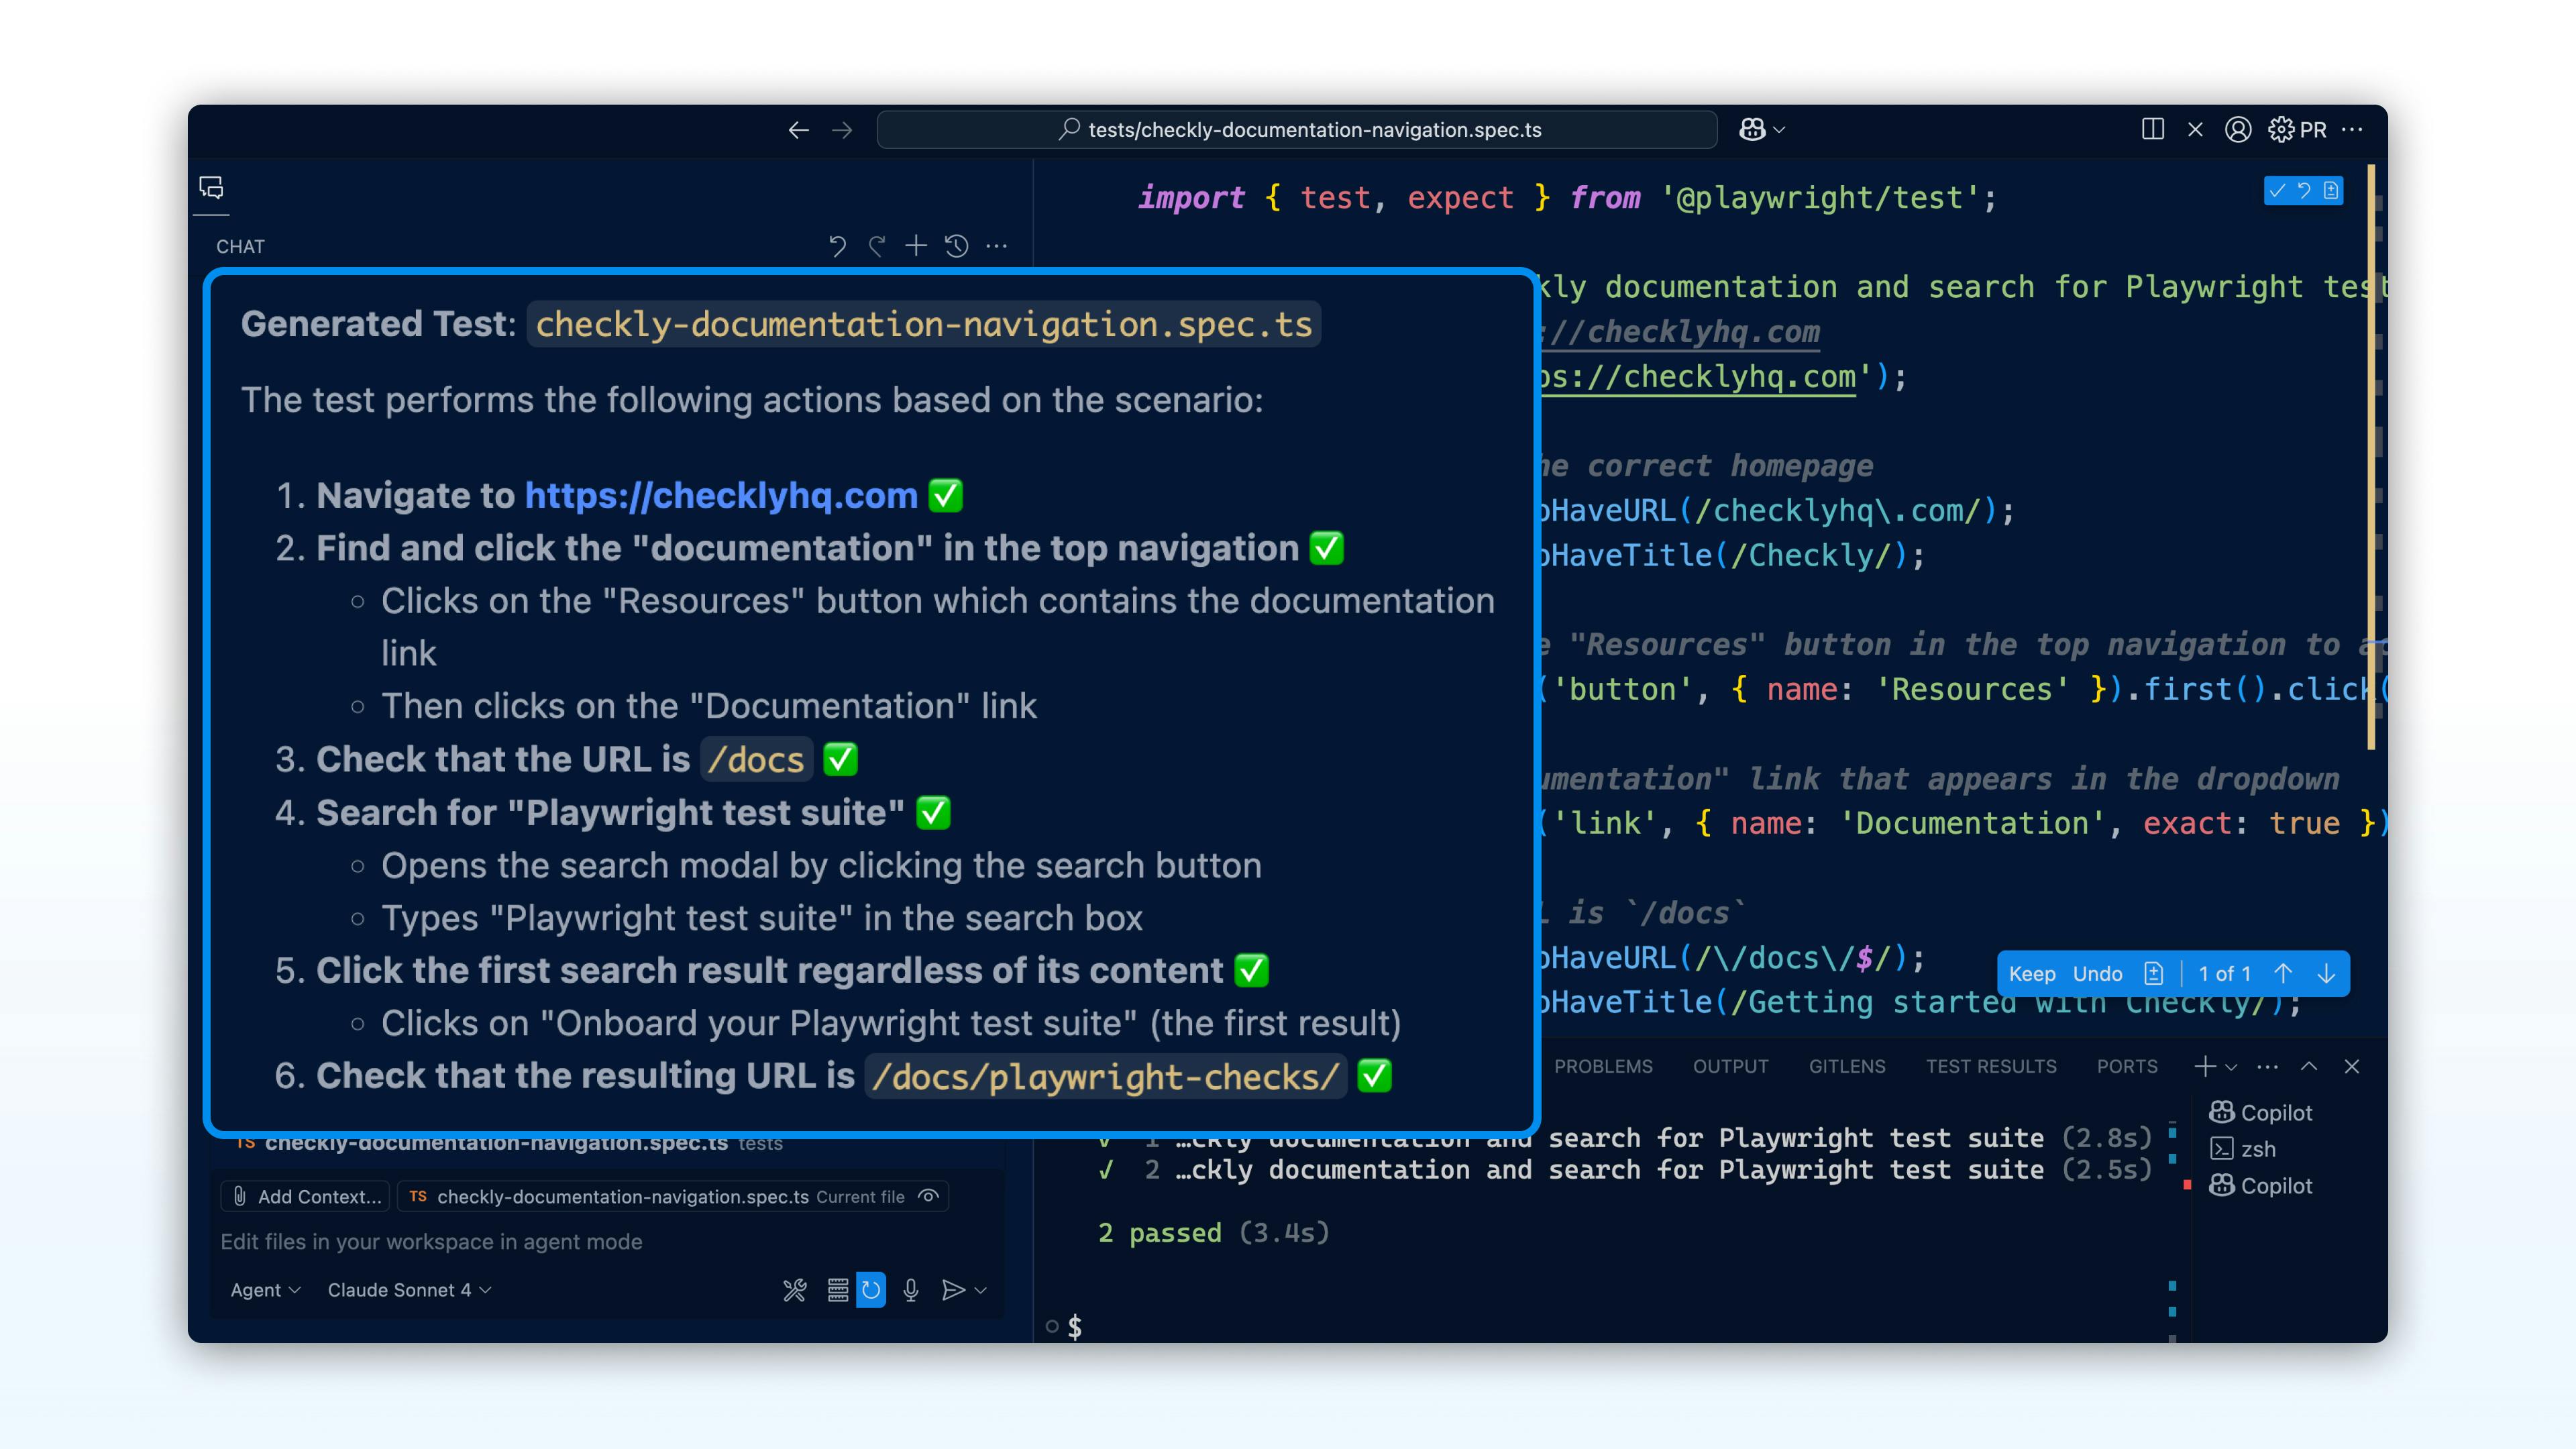The height and width of the screenshot is (1449, 2576).
Task: Open the configure tools wrench icon
Action: [x=795, y=1291]
